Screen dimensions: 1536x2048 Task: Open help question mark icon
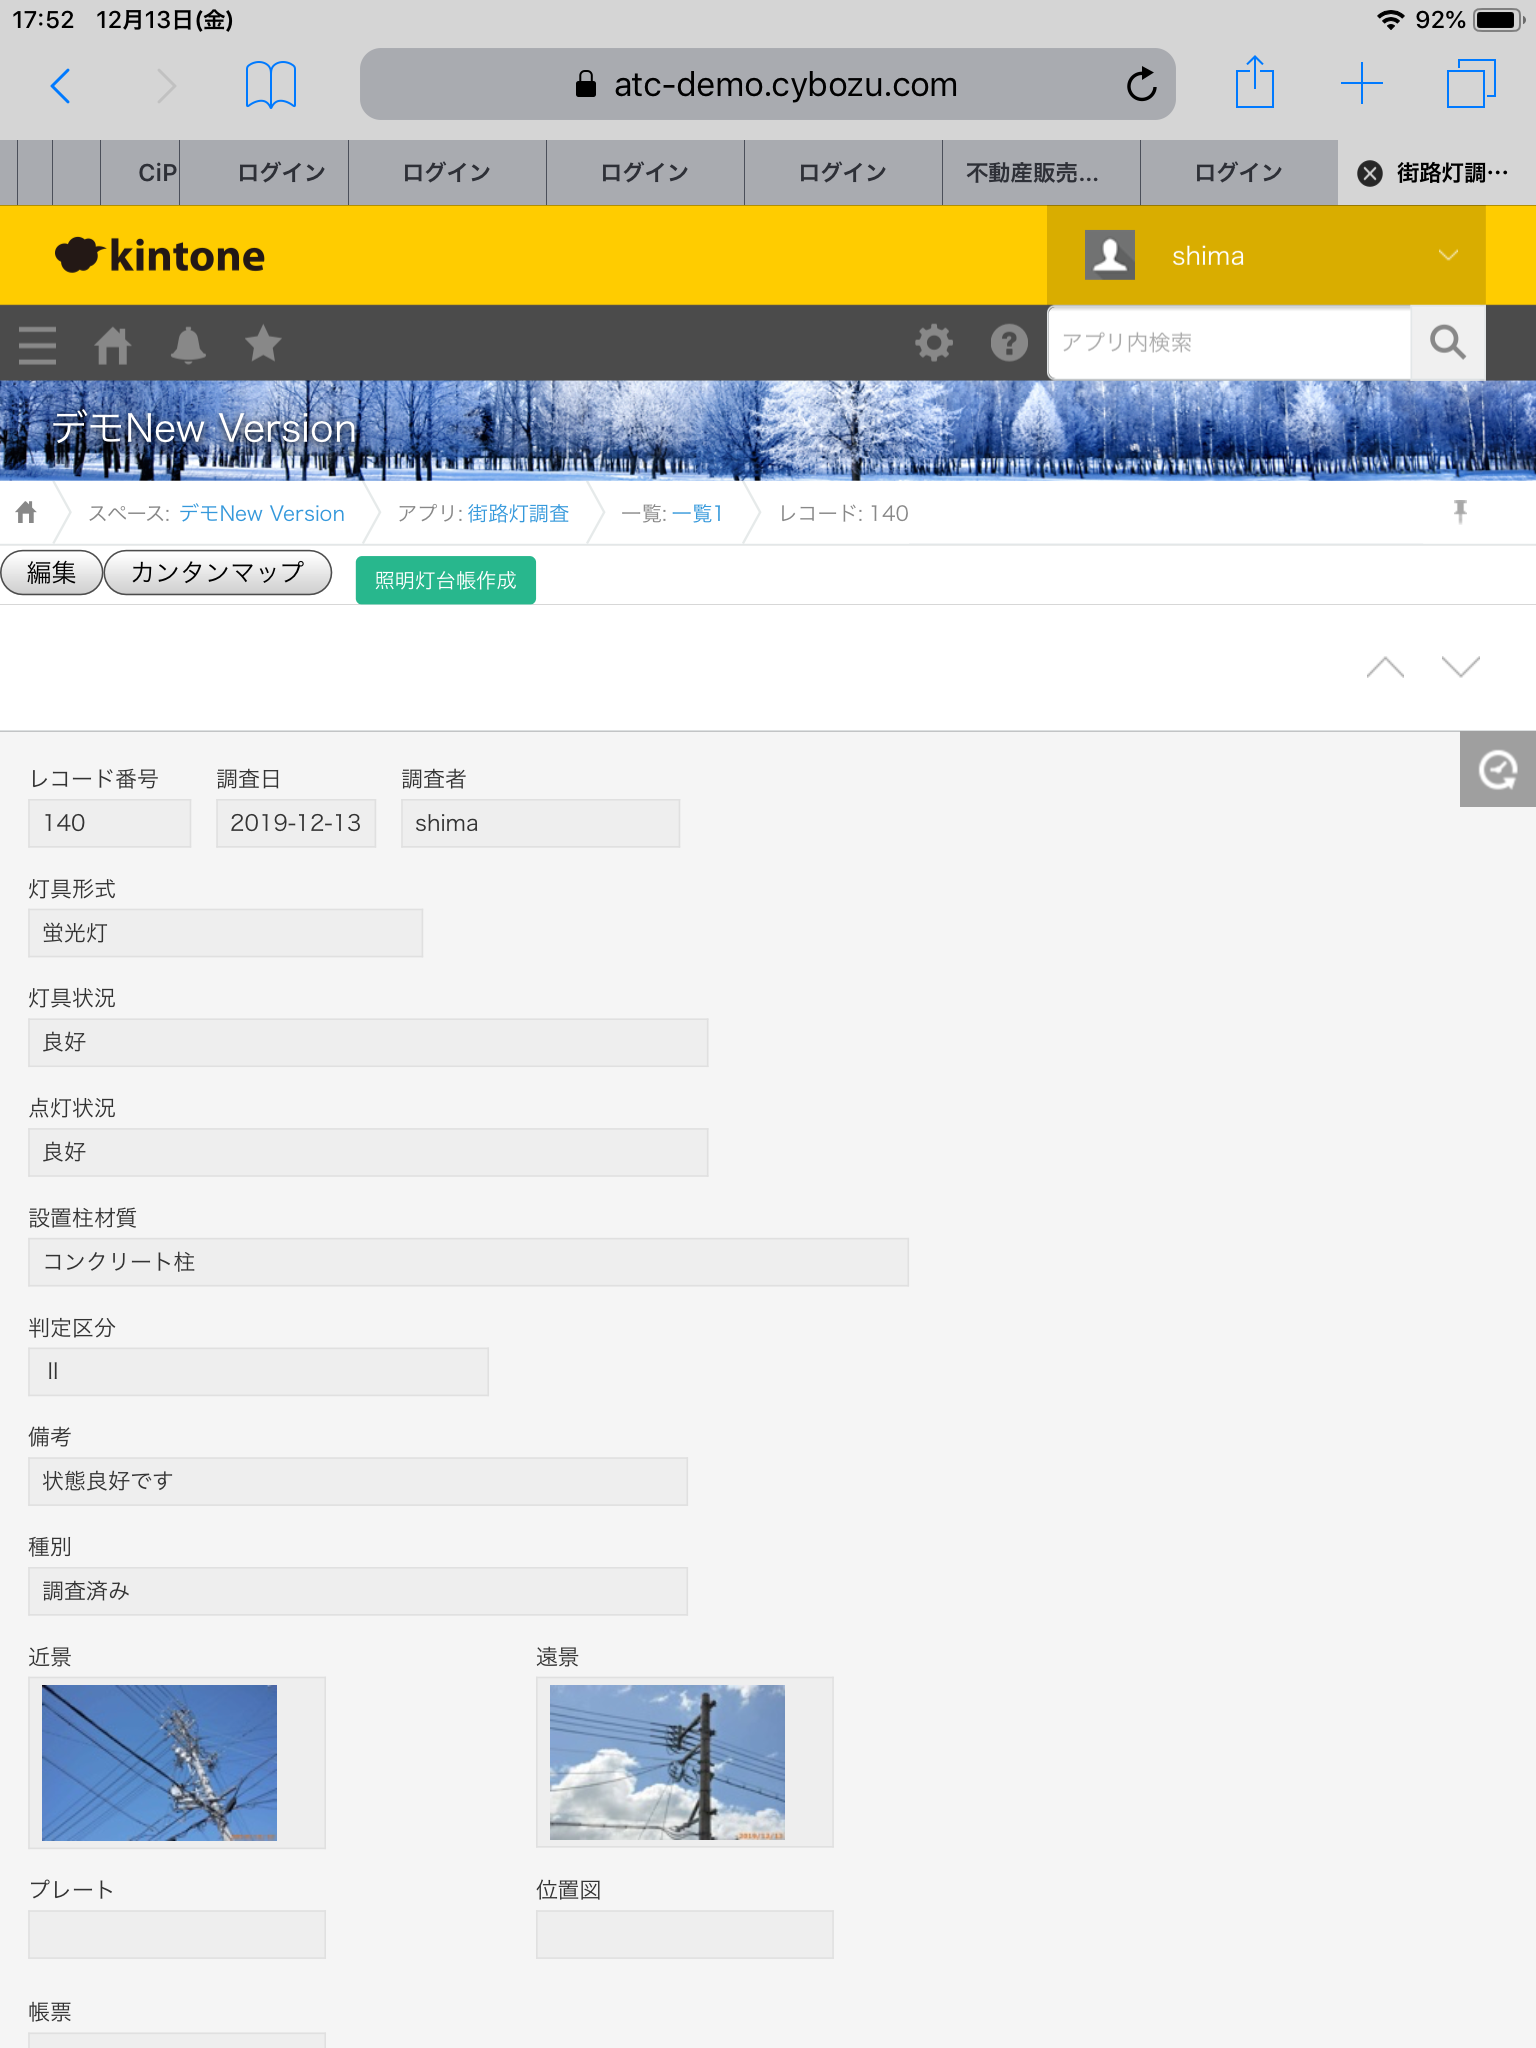1009,343
